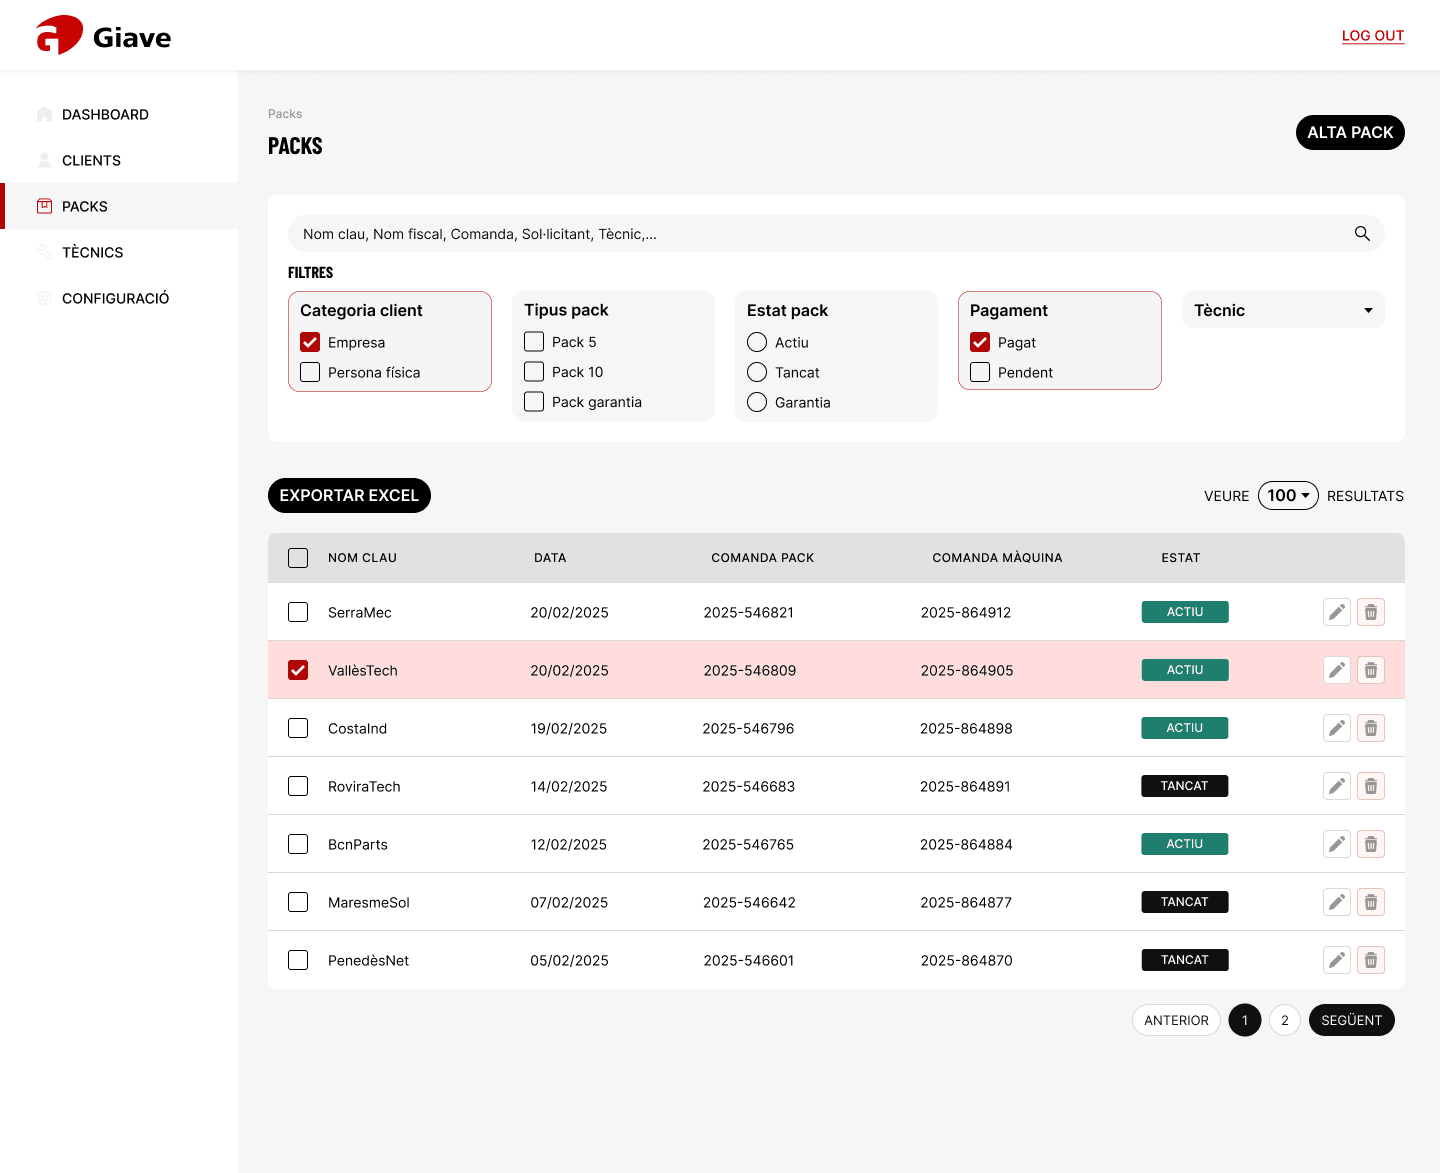The image size is (1440, 1173).
Task: Click the search magnifier icon
Action: click(1362, 234)
